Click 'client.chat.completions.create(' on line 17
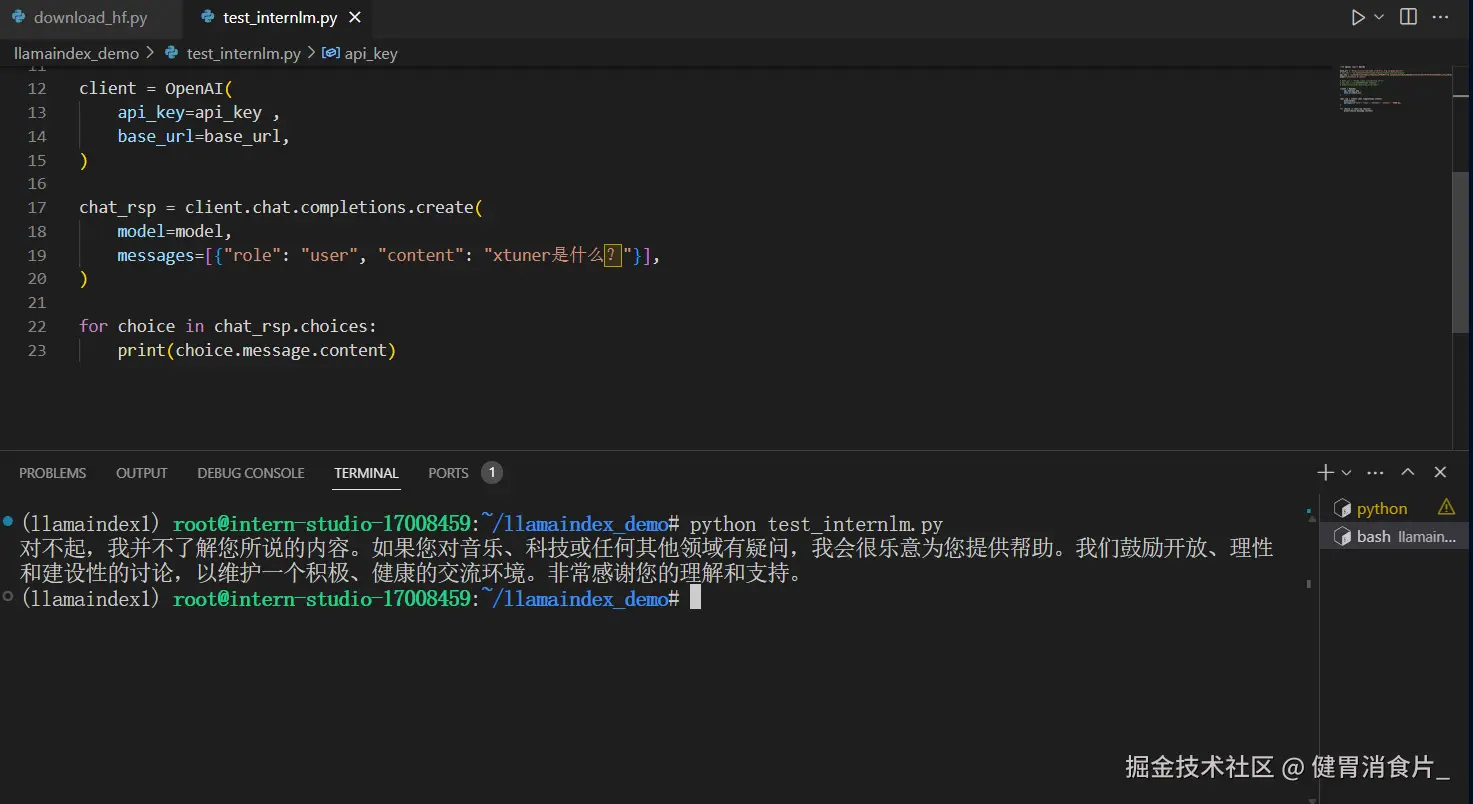 point(334,208)
